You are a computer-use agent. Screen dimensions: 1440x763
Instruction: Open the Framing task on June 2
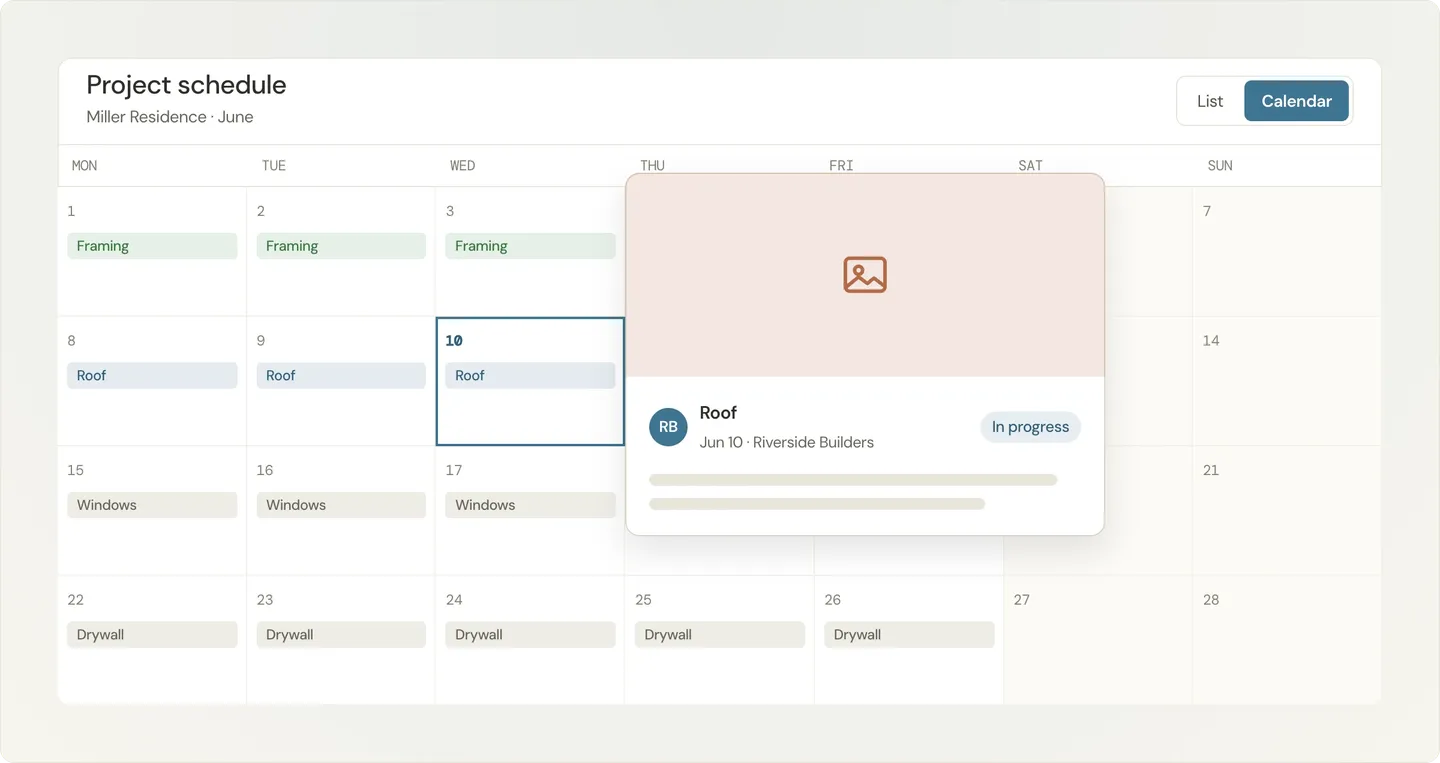click(341, 246)
